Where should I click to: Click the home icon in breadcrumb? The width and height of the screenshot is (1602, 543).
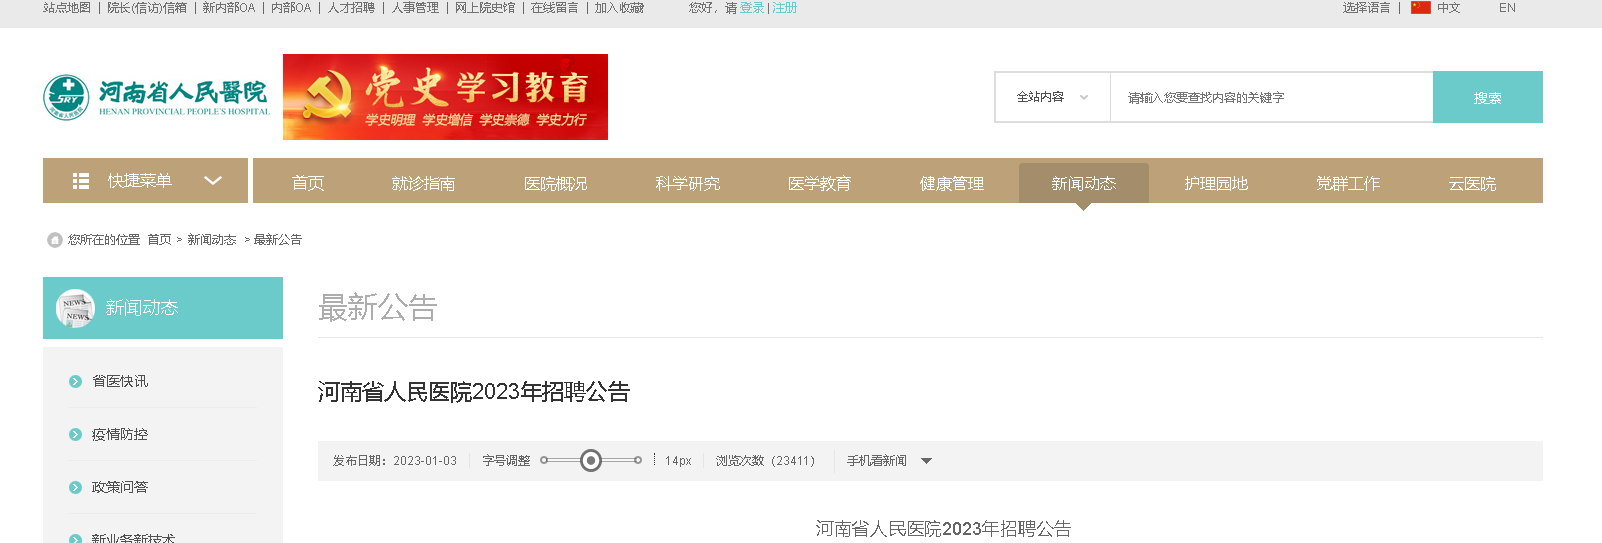tap(55, 240)
